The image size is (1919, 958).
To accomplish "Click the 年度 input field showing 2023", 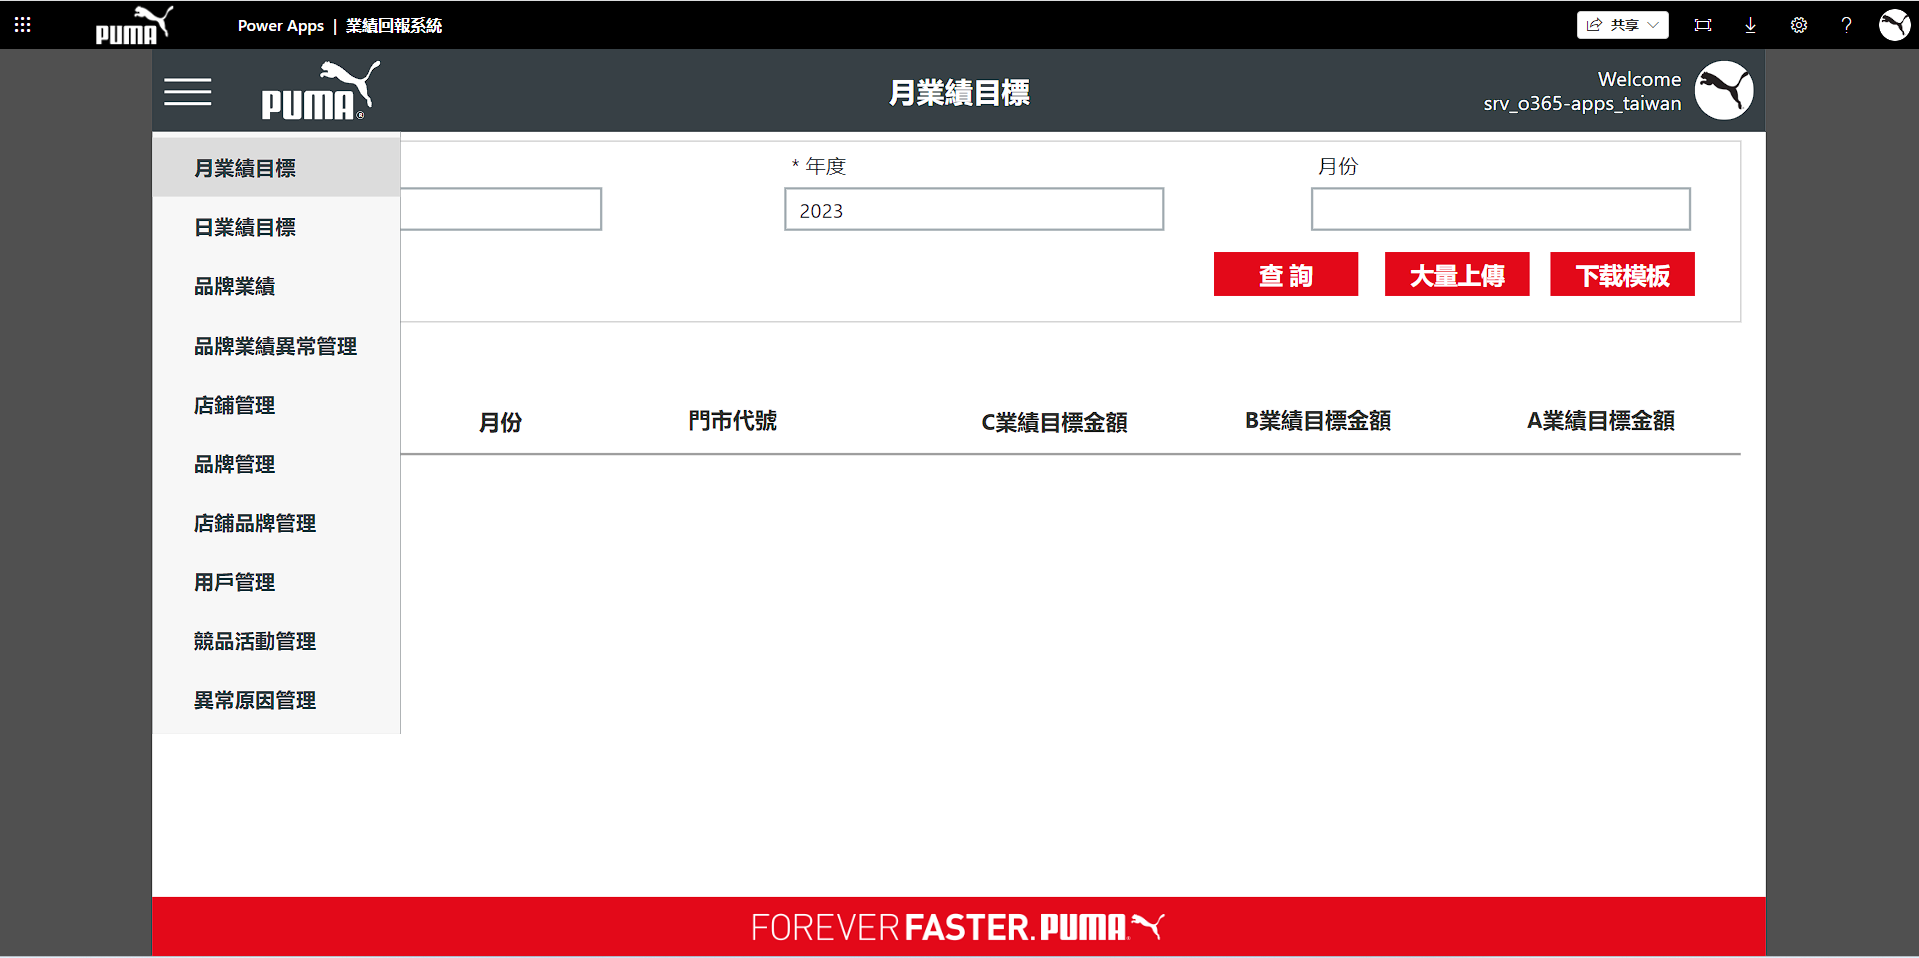I will pos(974,210).
